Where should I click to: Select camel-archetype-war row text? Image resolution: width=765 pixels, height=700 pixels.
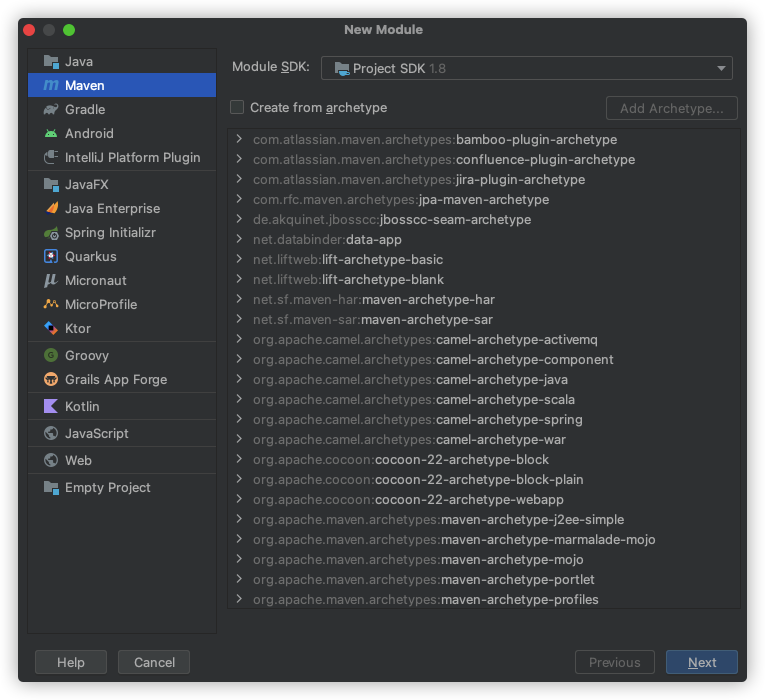[x=409, y=440]
